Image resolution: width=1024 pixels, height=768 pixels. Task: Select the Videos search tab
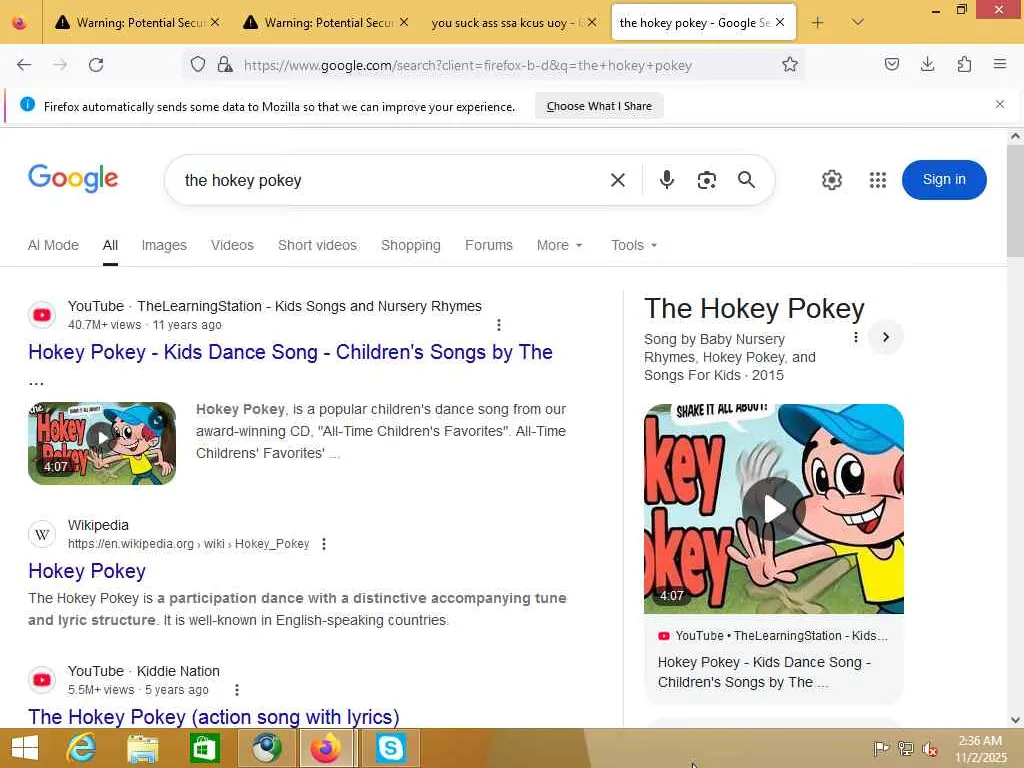tap(232, 245)
